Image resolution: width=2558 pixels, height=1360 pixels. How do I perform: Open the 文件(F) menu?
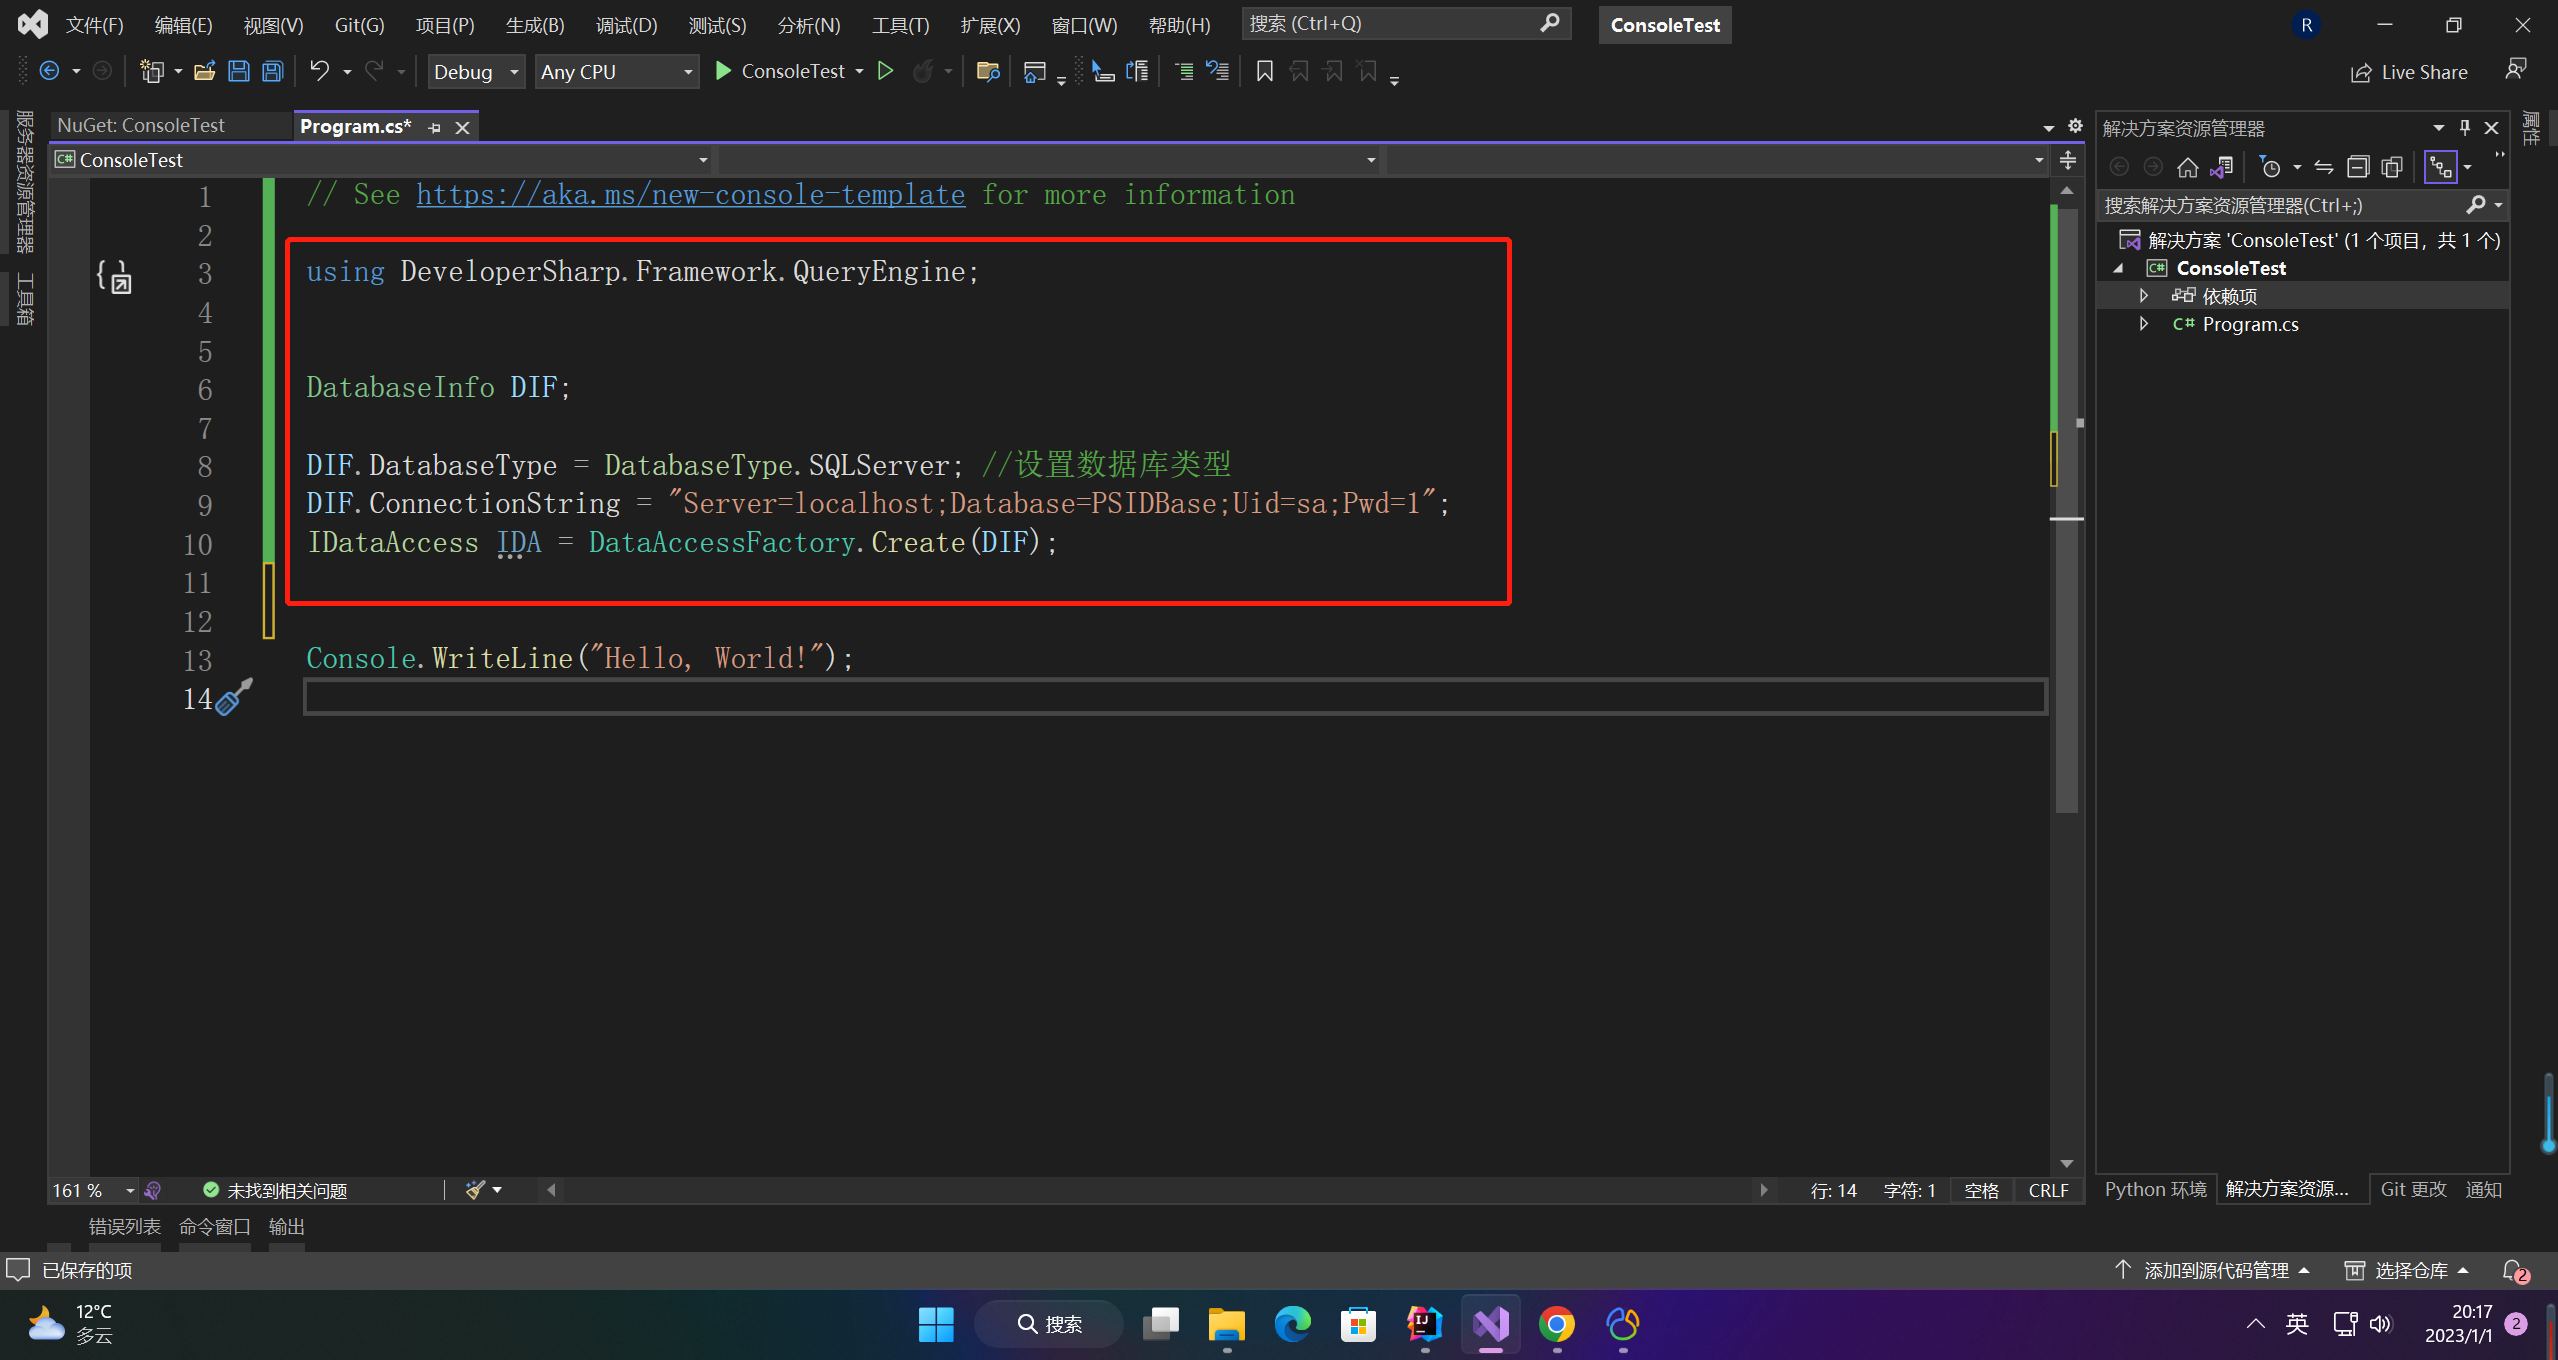[94, 25]
